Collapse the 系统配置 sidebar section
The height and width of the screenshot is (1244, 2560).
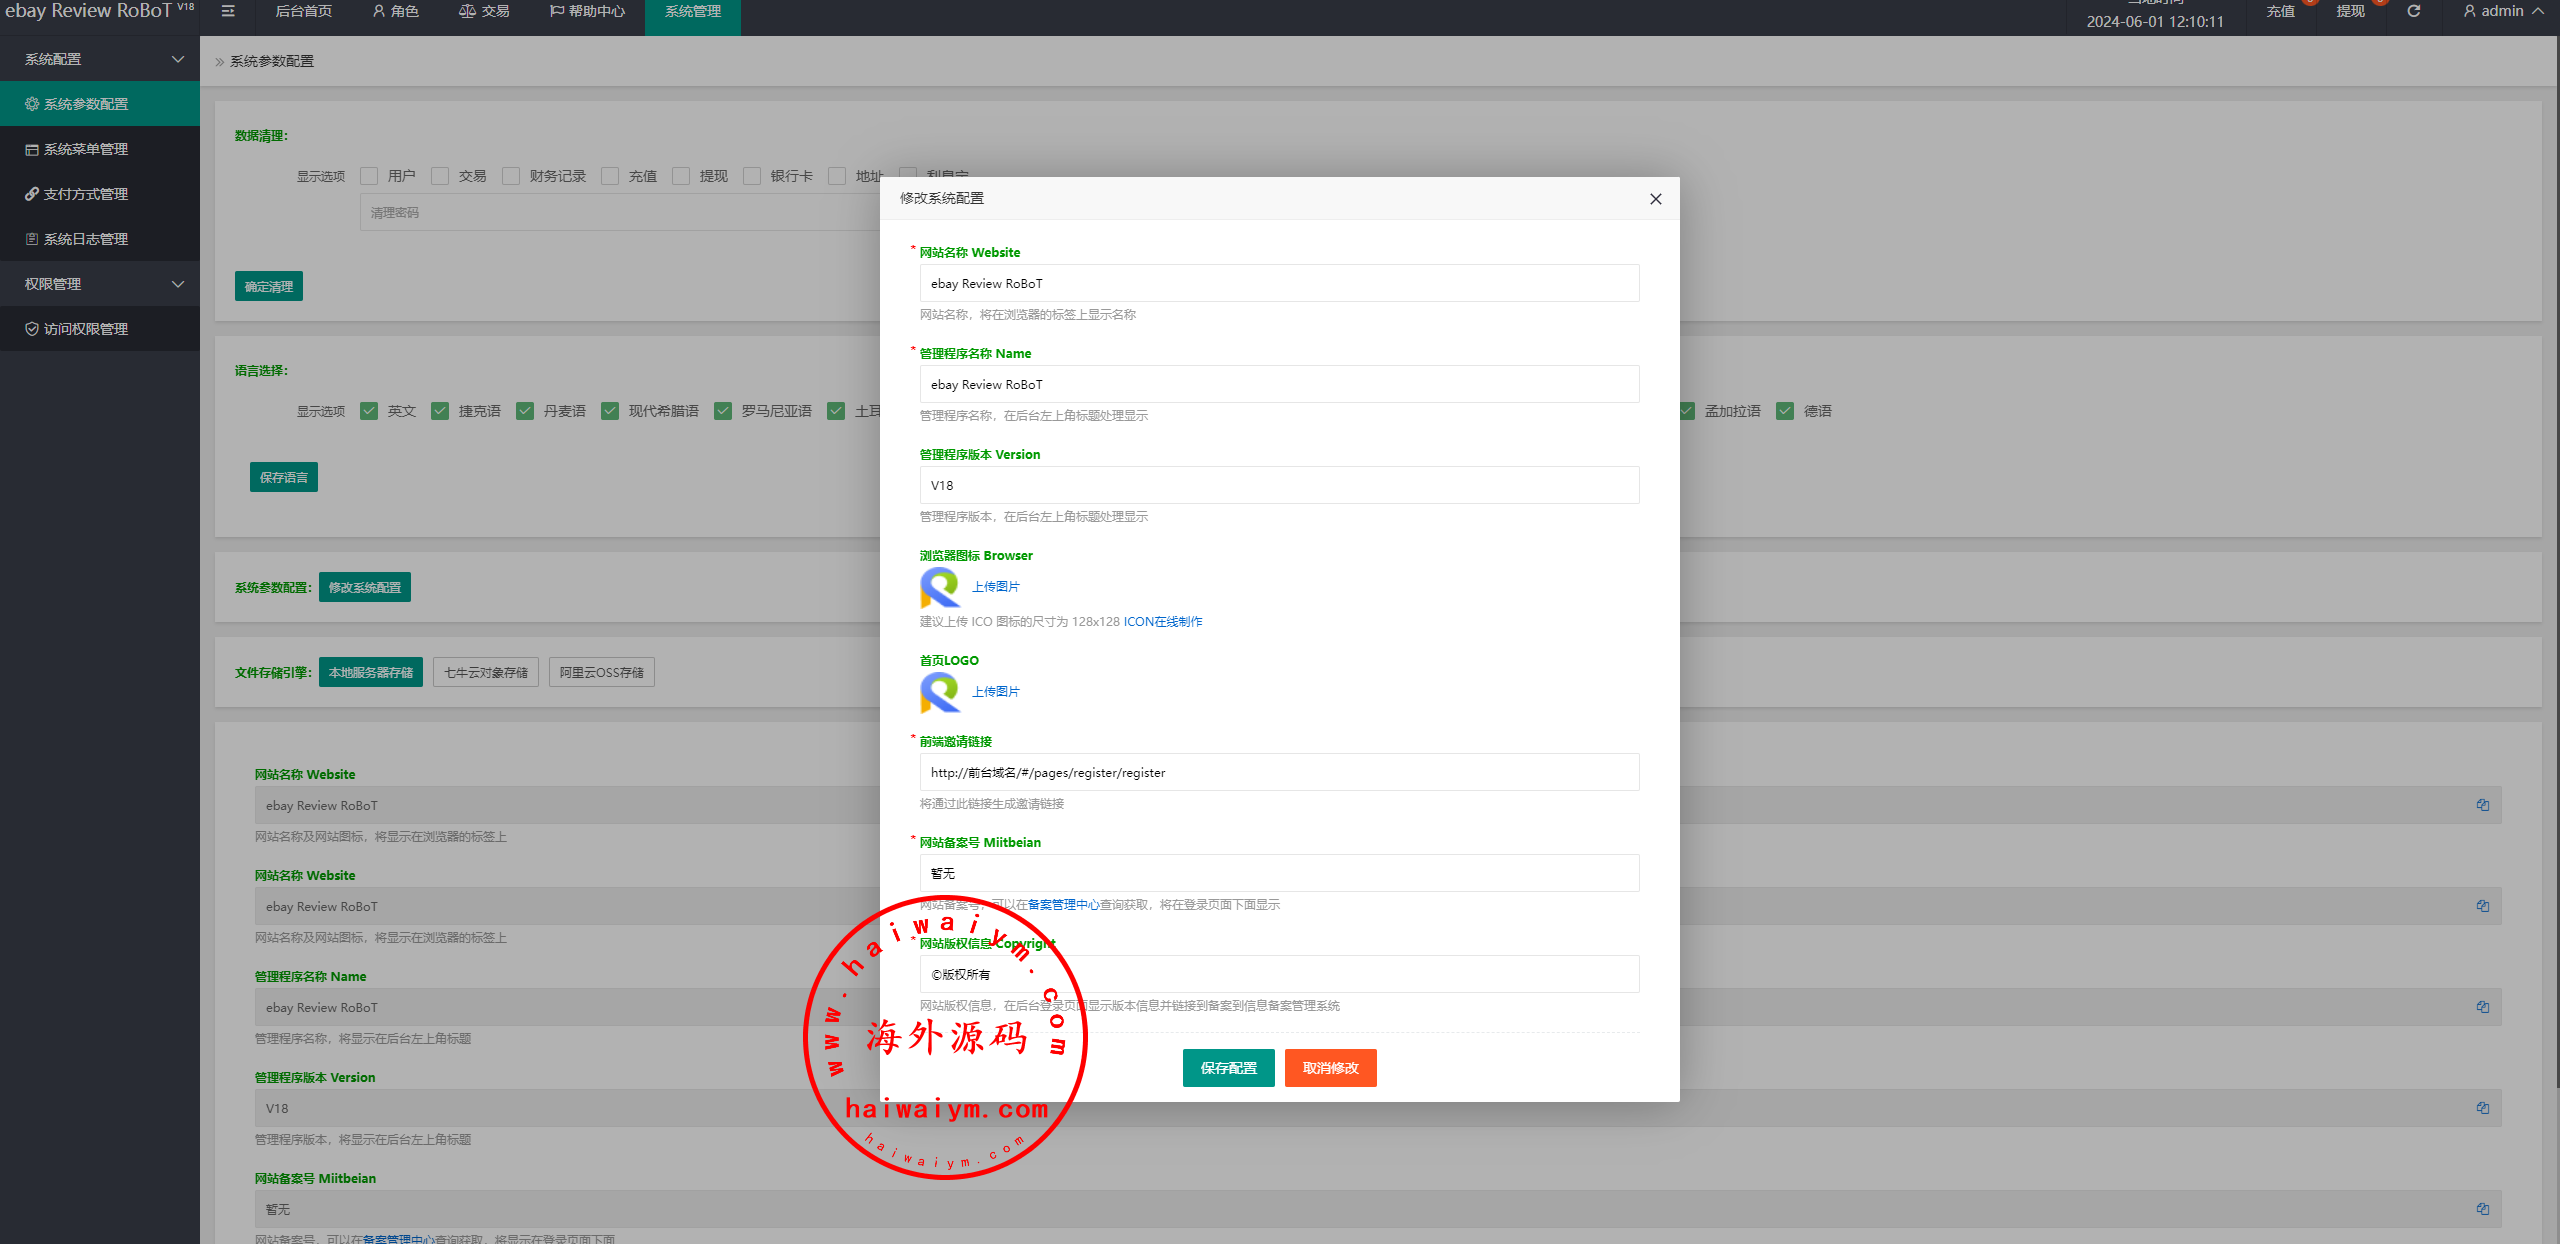click(x=100, y=59)
